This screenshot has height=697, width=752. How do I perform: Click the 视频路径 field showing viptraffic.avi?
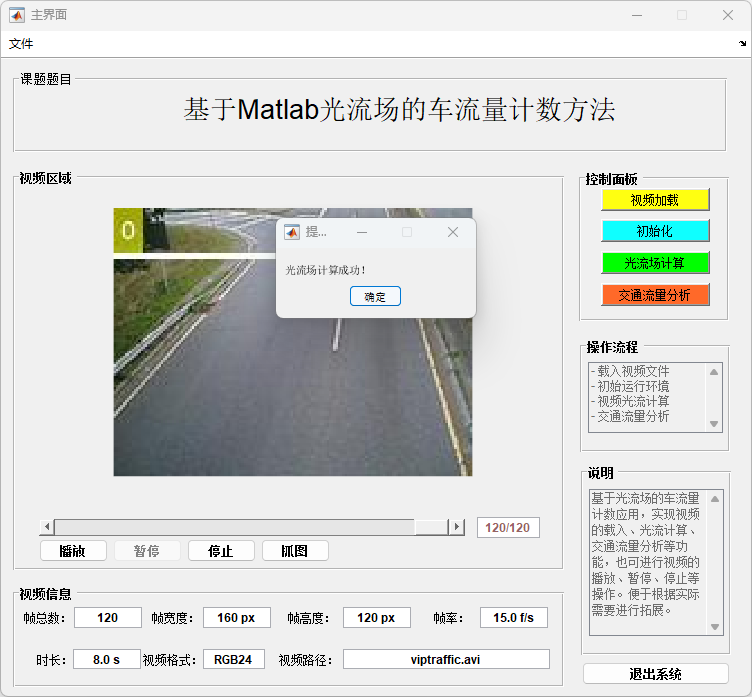pyautogui.click(x=446, y=659)
